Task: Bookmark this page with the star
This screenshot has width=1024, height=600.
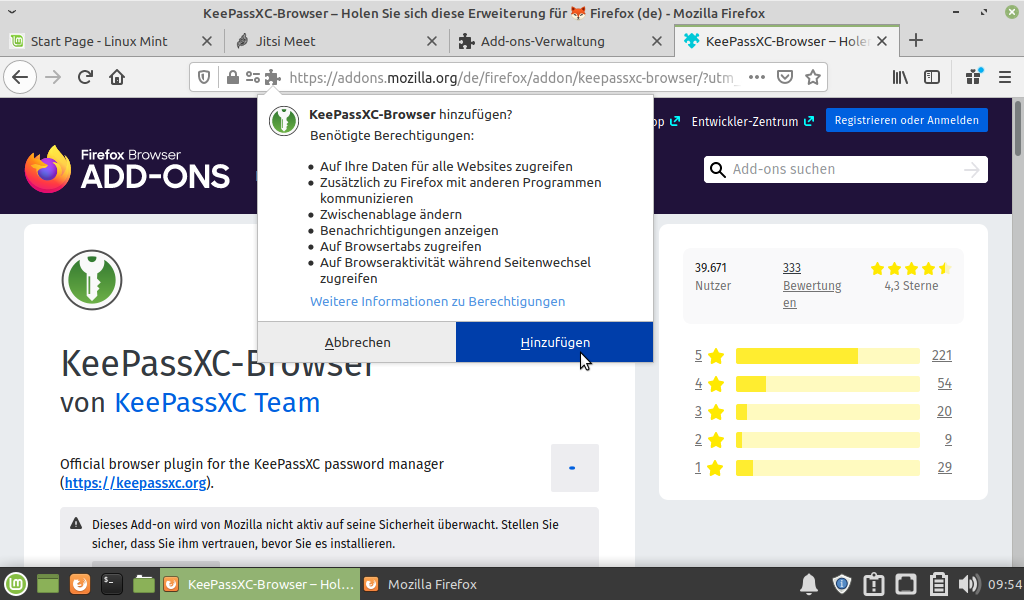Action: click(x=813, y=78)
